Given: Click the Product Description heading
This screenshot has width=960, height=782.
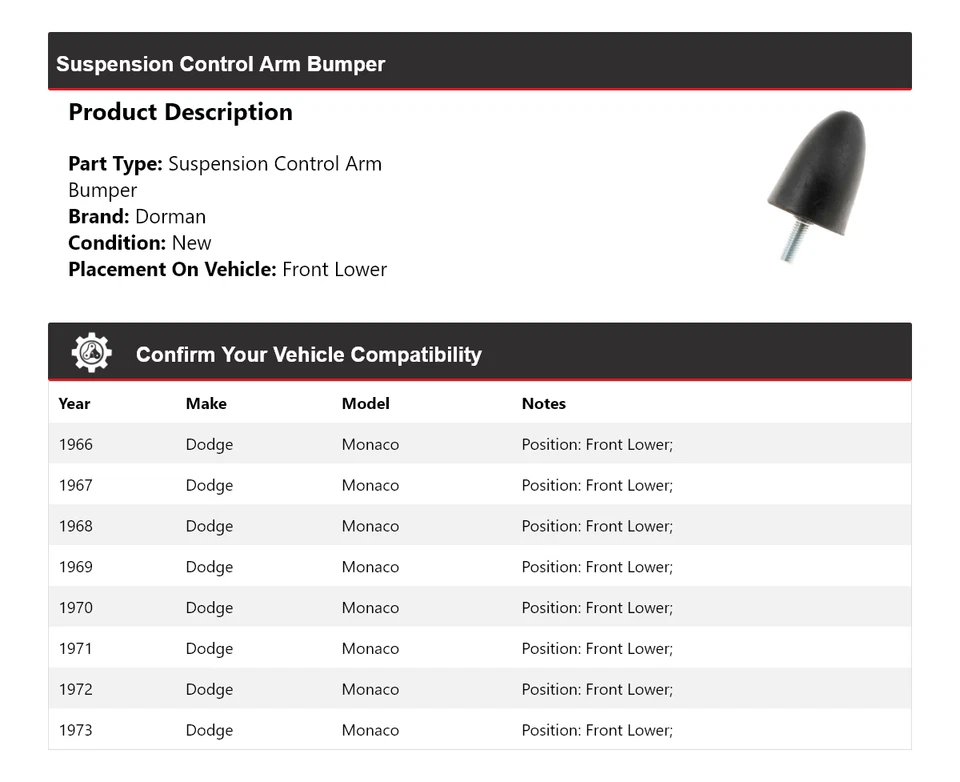Looking at the screenshot, I should point(180,112).
